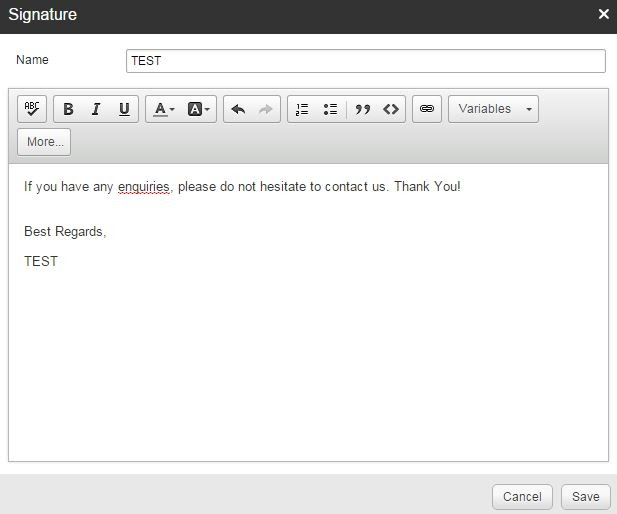Click the Cancel button
617x514 pixels.
522,497
